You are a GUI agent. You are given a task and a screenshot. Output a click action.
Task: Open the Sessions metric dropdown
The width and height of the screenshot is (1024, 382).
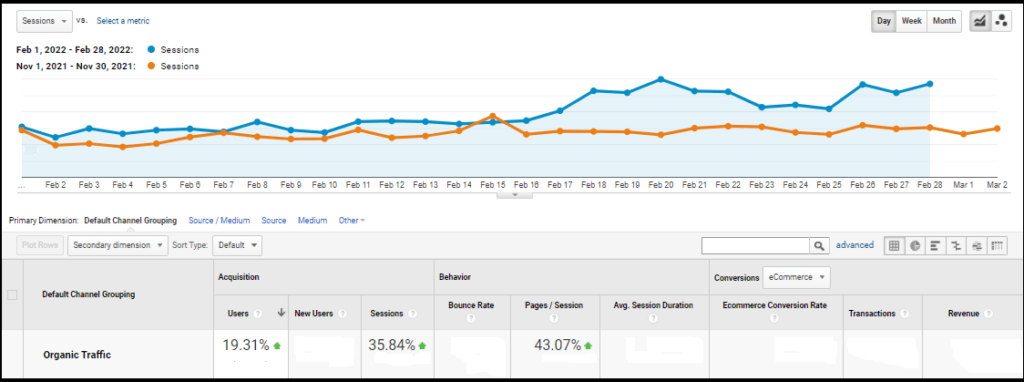(x=44, y=21)
